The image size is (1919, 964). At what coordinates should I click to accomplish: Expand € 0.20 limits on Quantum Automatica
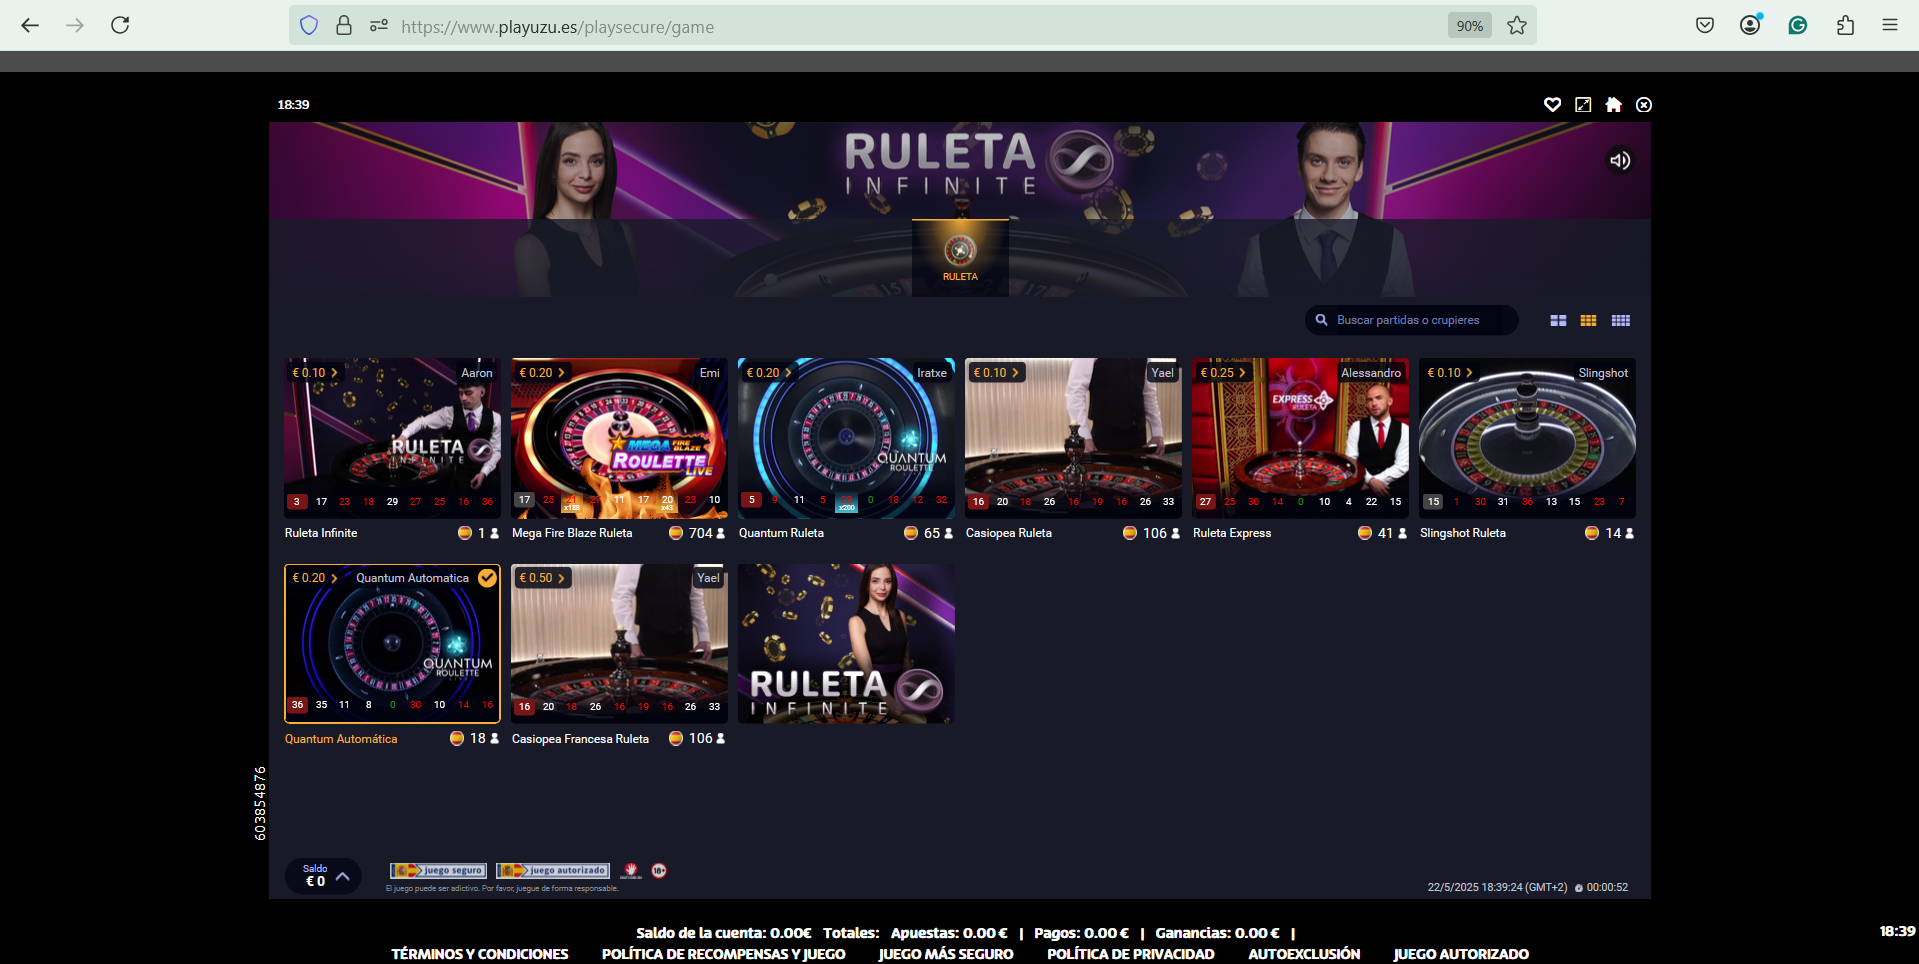click(315, 578)
